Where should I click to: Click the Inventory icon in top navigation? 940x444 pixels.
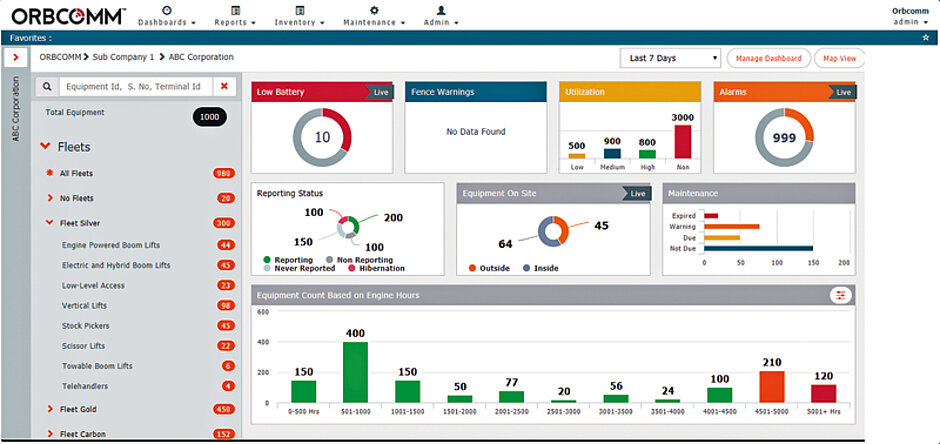302,9
